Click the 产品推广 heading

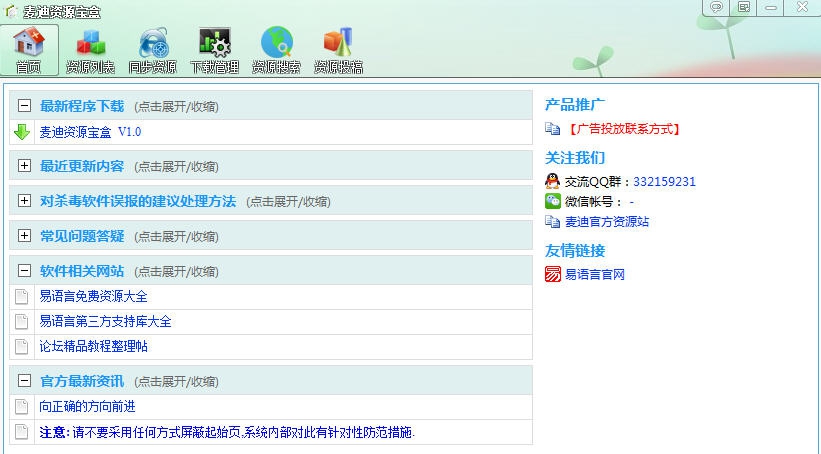pos(575,105)
